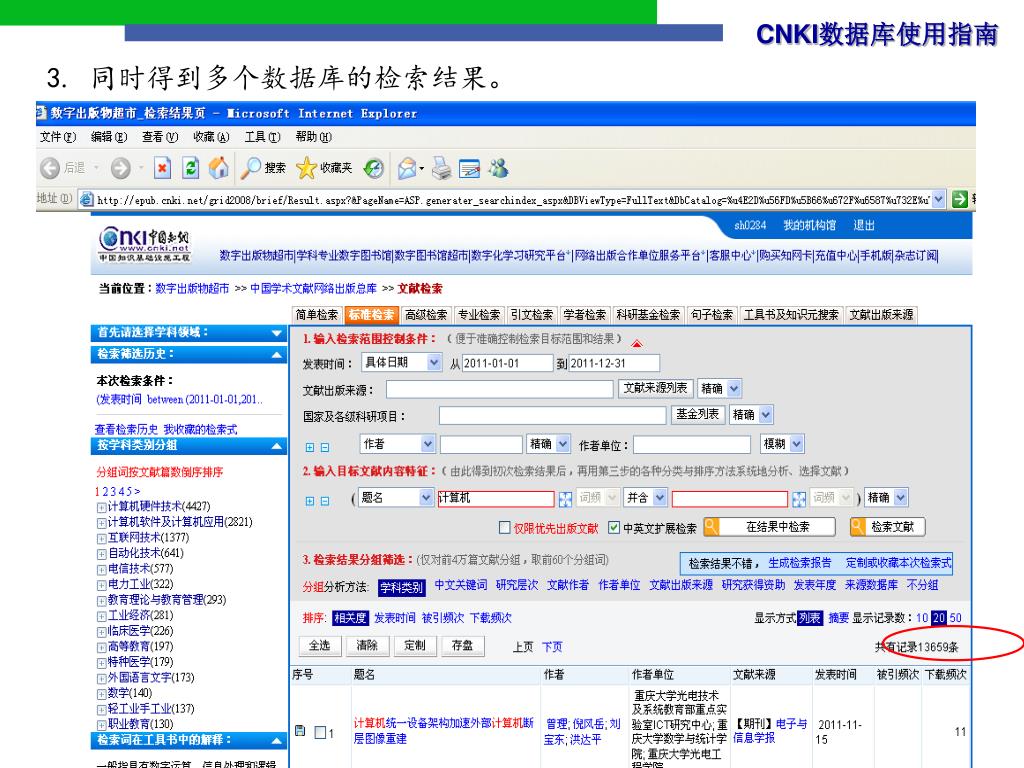Refresh the page using green arrows icon
Screen dimensions: 1024x768
190,168
